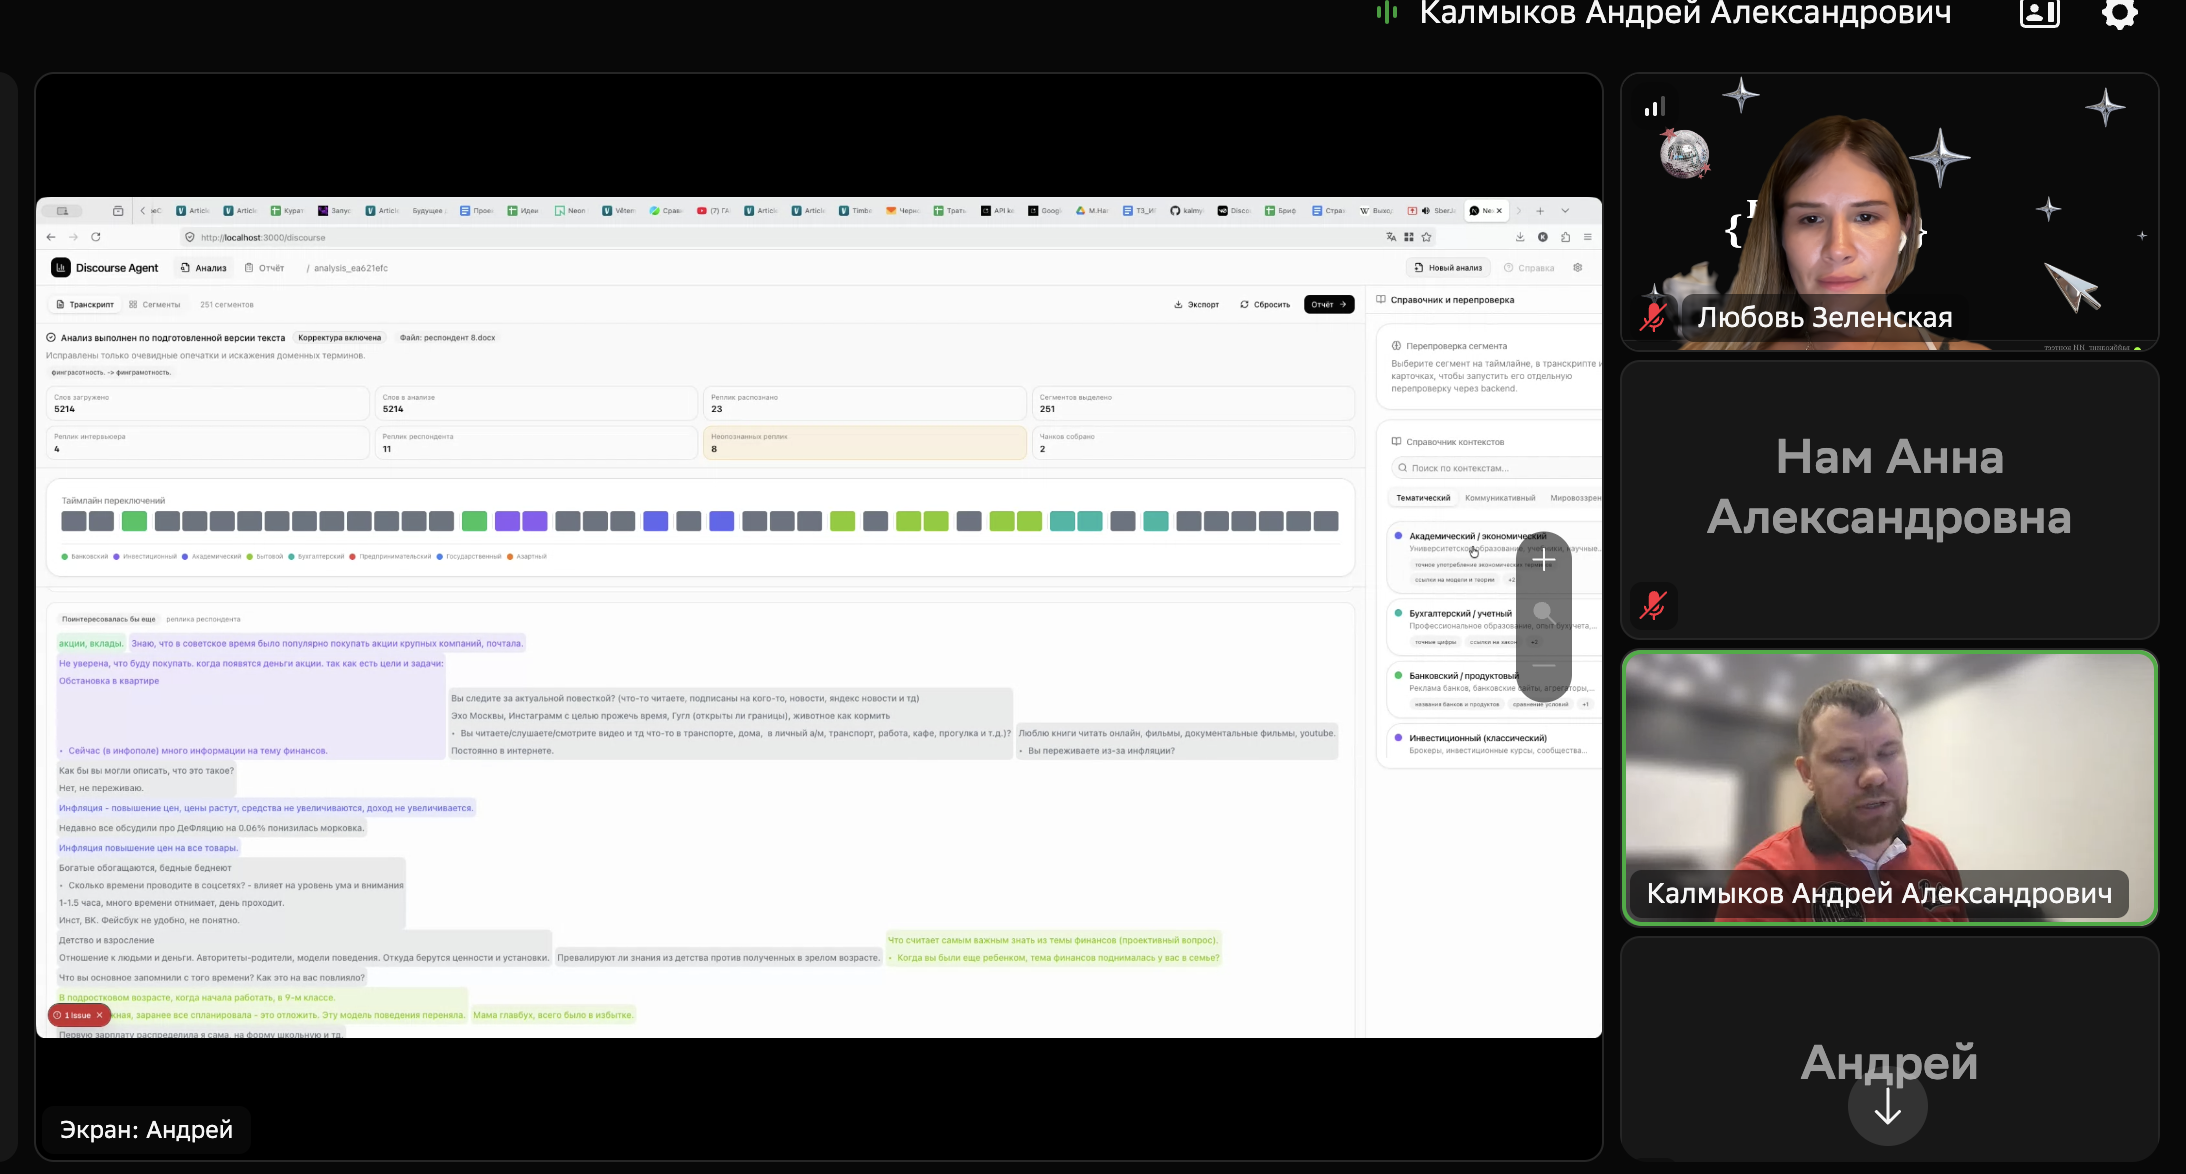Open Discourse Agent settings gear
2186x1174 pixels.
(x=1578, y=267)
